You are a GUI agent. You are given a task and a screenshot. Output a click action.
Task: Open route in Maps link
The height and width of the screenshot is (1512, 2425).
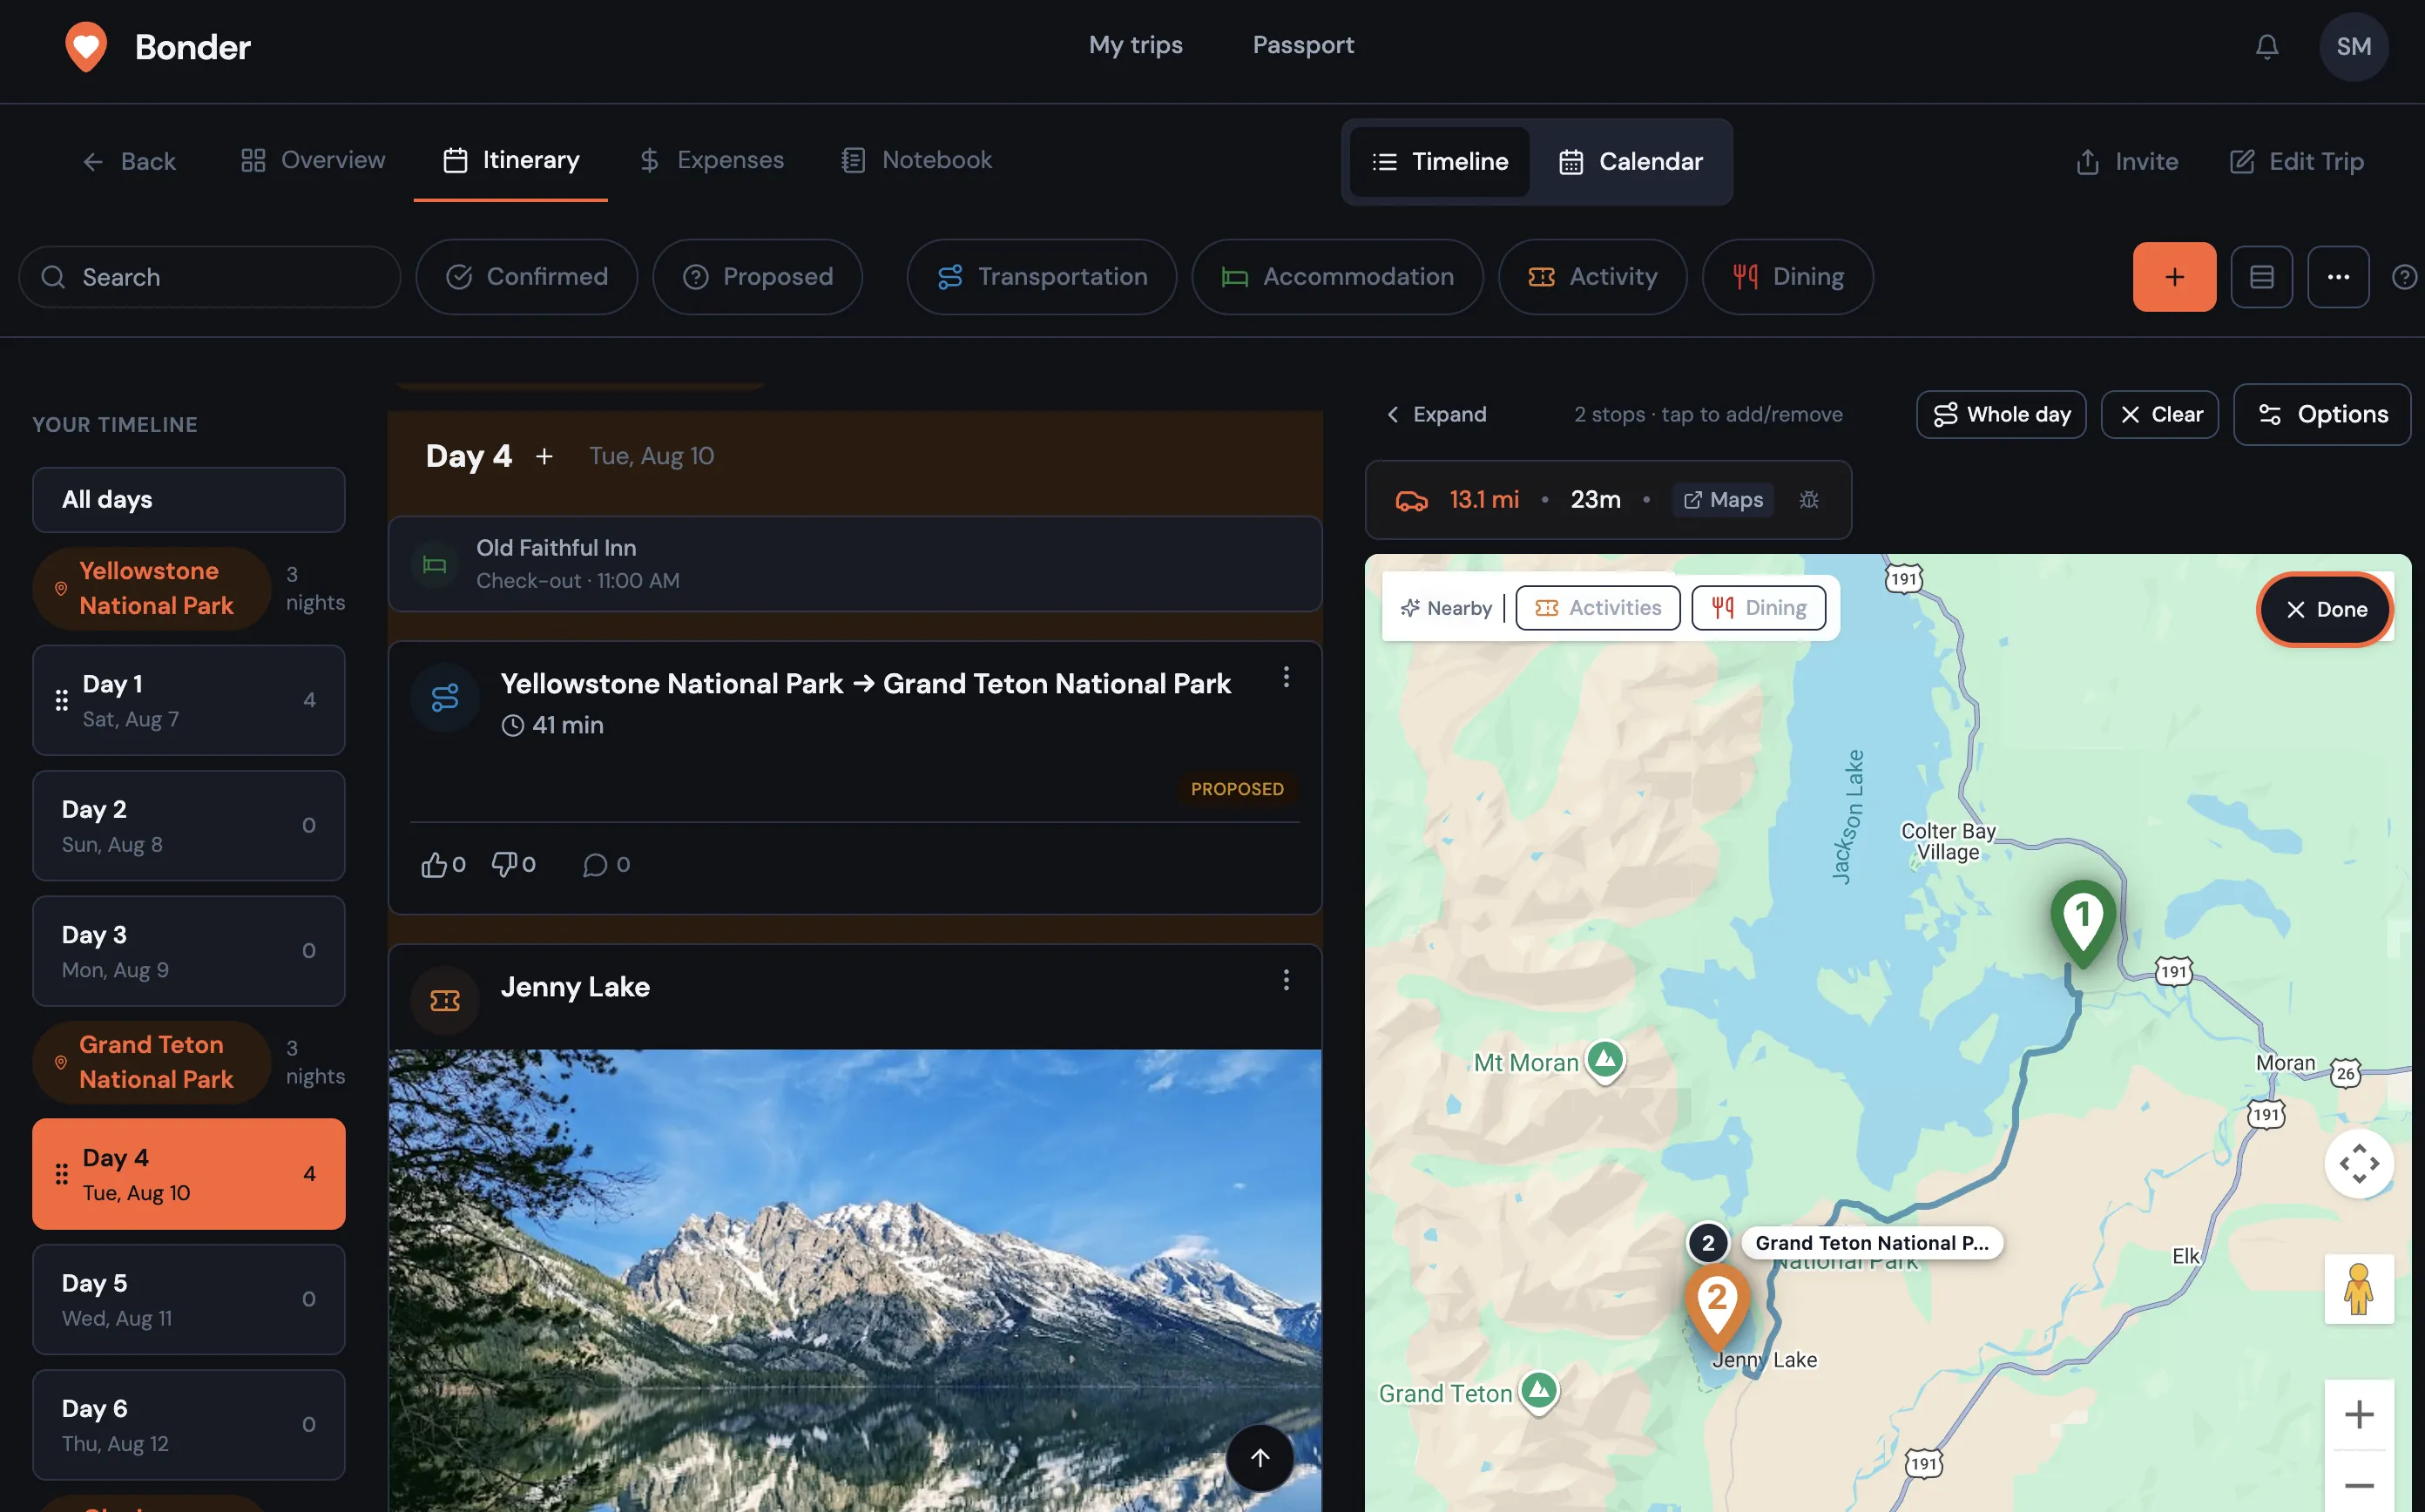[x=1723, y=499]
